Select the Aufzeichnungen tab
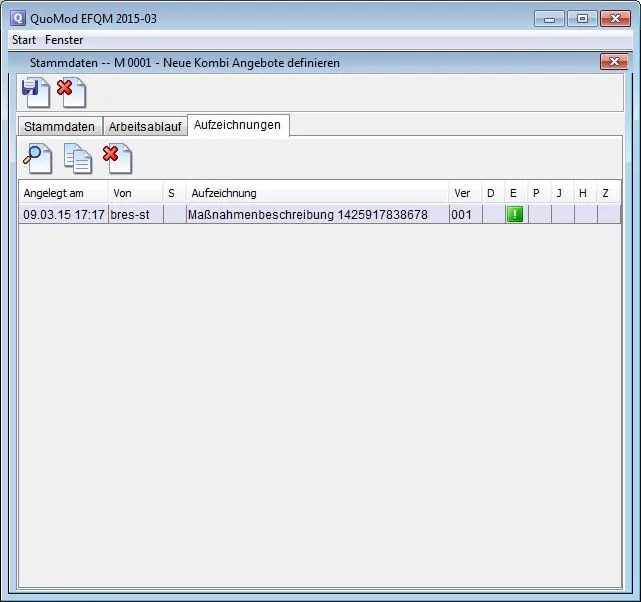The height and width of the screenshot is (602, 641). click(238, 125)
